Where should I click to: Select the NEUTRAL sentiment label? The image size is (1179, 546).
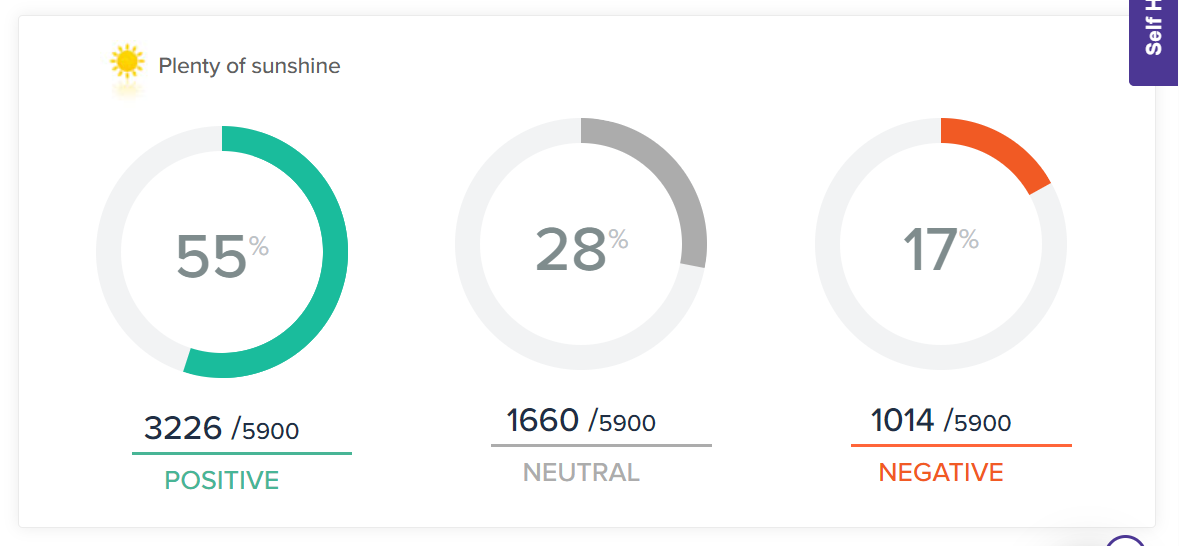(581, 472)
